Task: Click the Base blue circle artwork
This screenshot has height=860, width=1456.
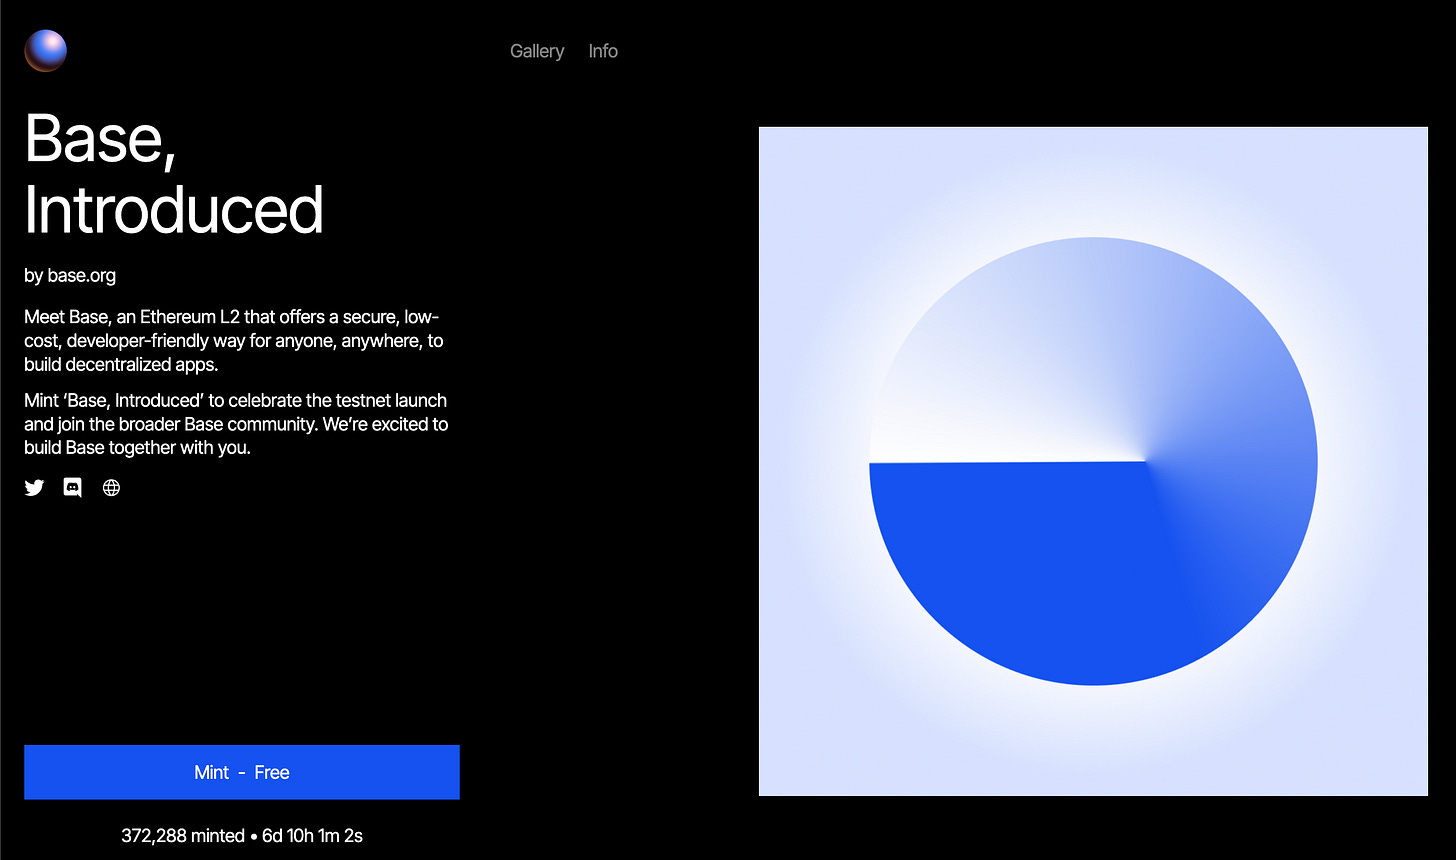Action: [x=1093, y=461]
